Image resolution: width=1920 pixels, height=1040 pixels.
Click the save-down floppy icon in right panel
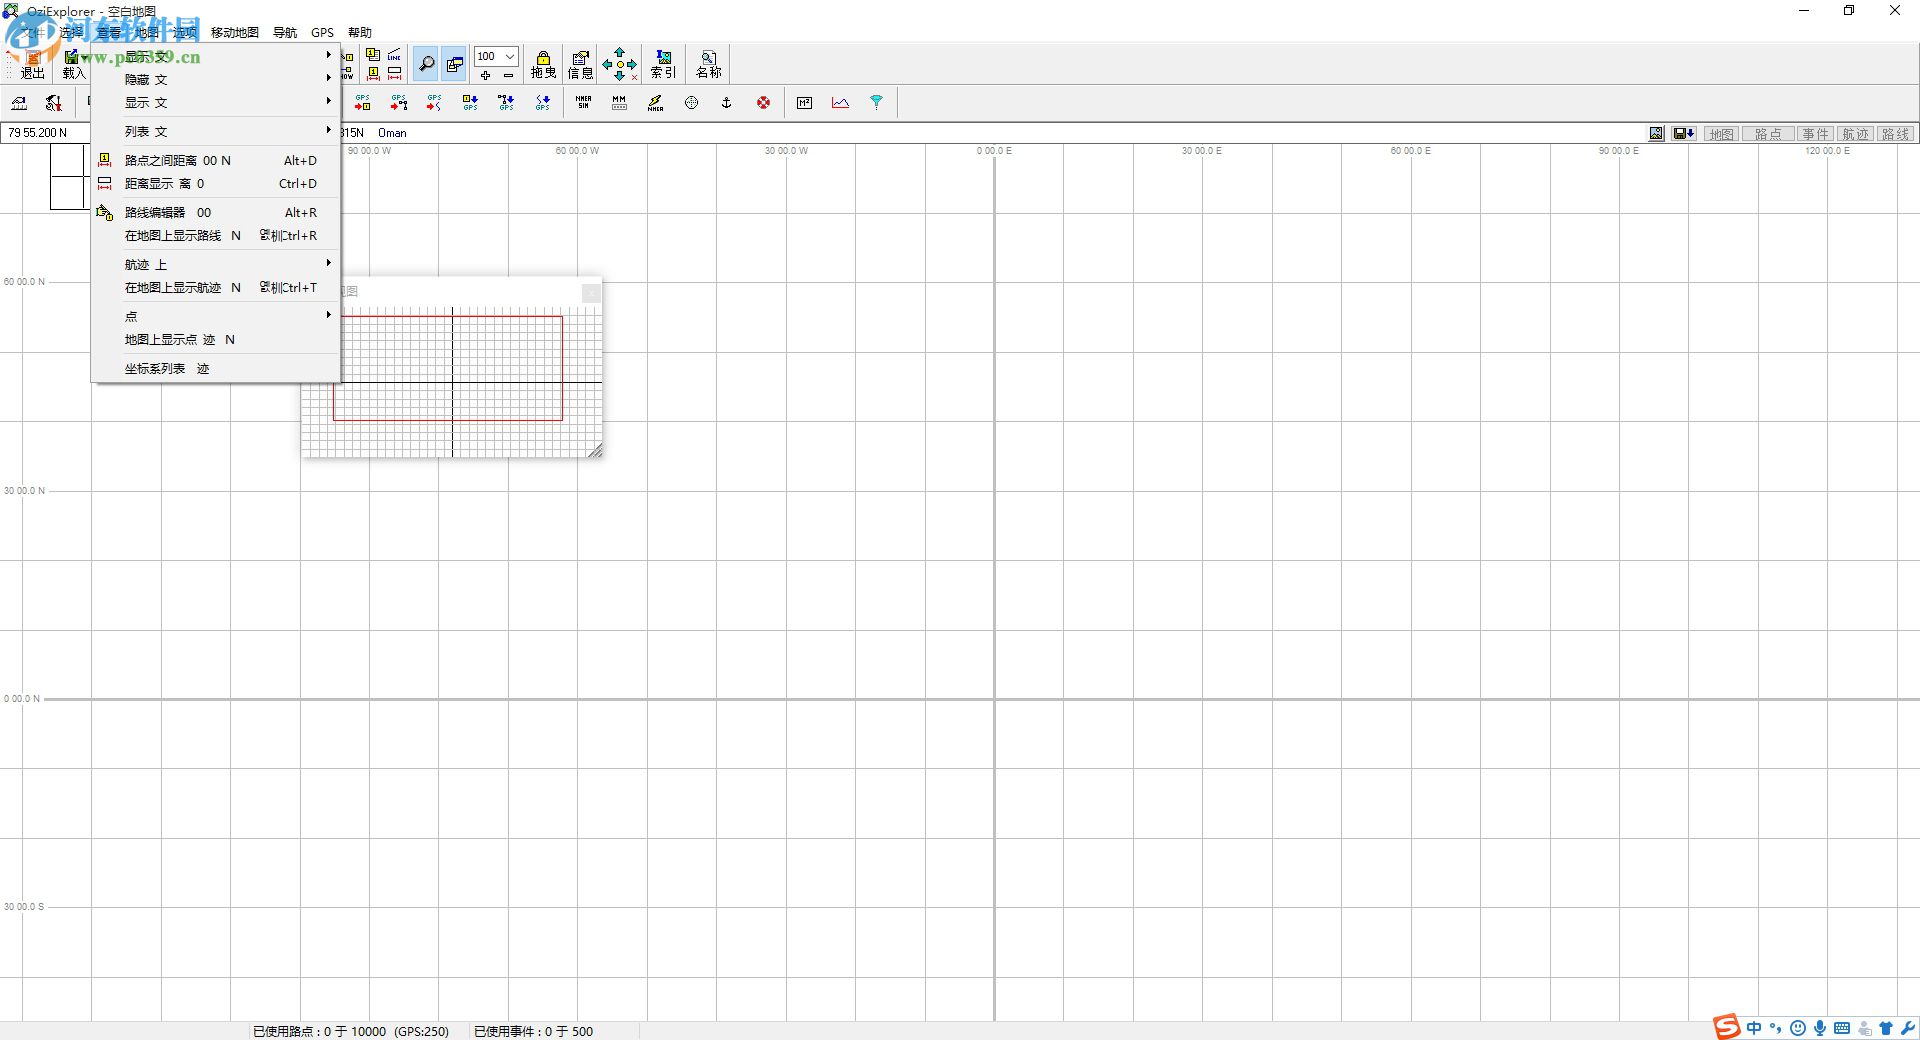click(1683, 134)
